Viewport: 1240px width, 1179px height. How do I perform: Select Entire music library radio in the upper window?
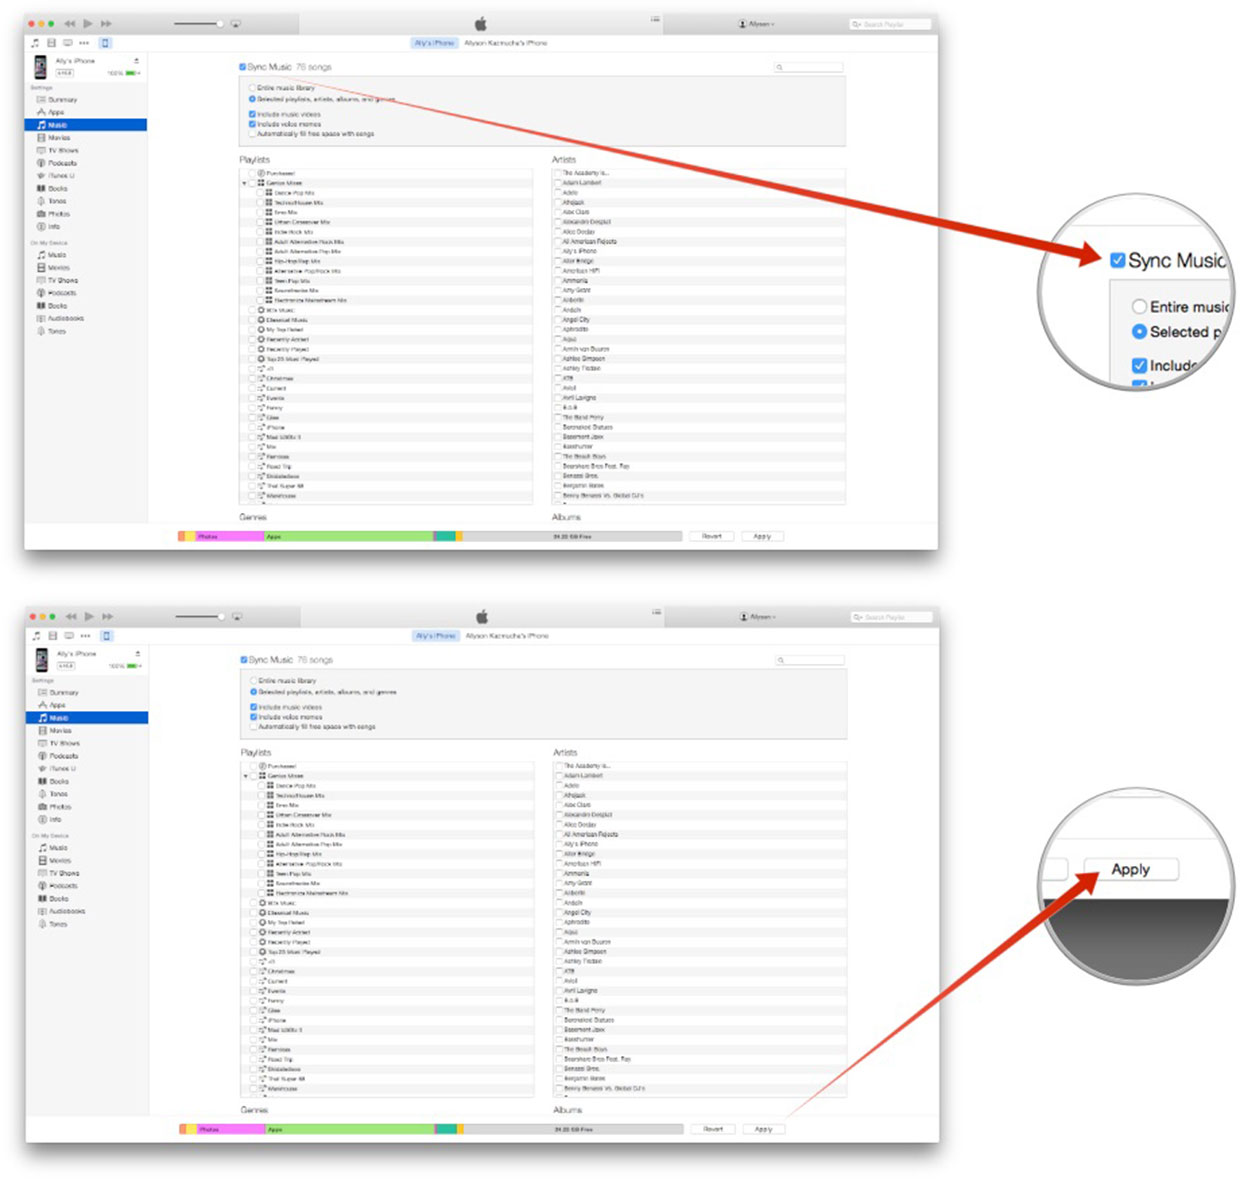tap(252, 88)
